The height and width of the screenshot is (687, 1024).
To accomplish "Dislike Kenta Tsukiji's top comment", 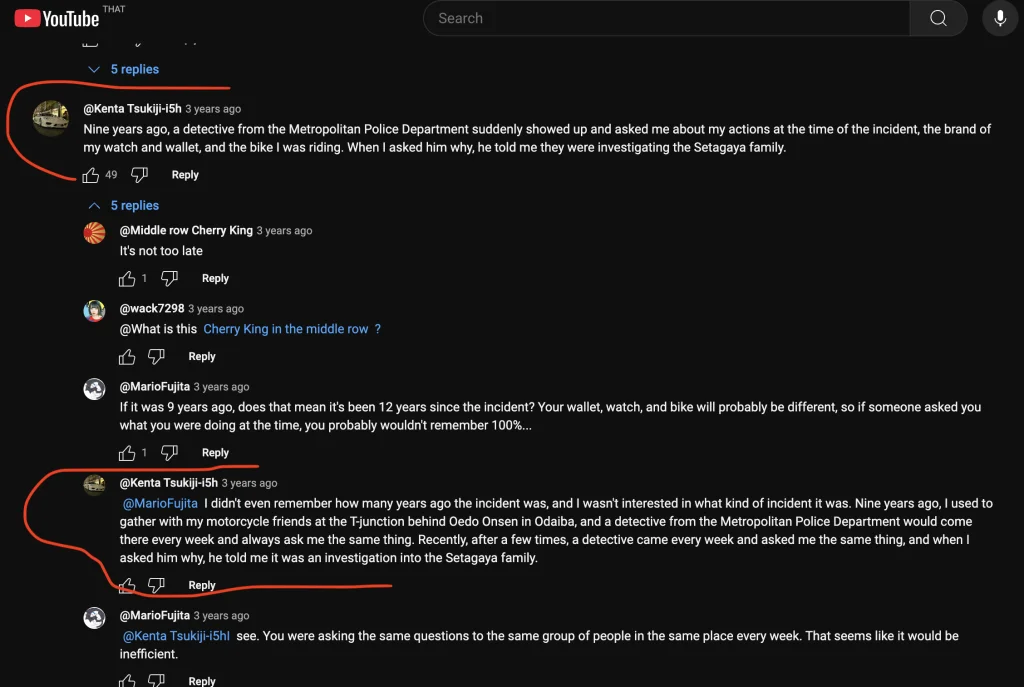I will [140, 175].
